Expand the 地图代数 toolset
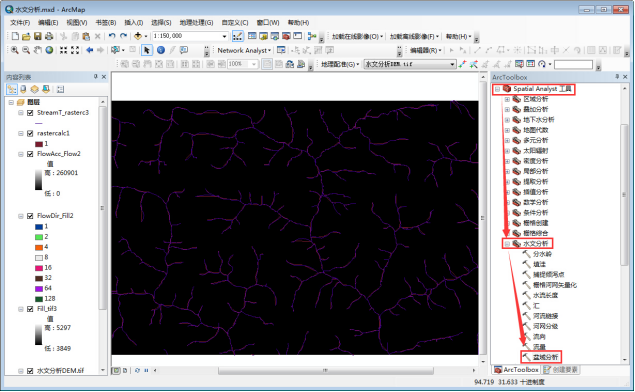The width and height of the screenshot is (635, 392). (507, 130)
